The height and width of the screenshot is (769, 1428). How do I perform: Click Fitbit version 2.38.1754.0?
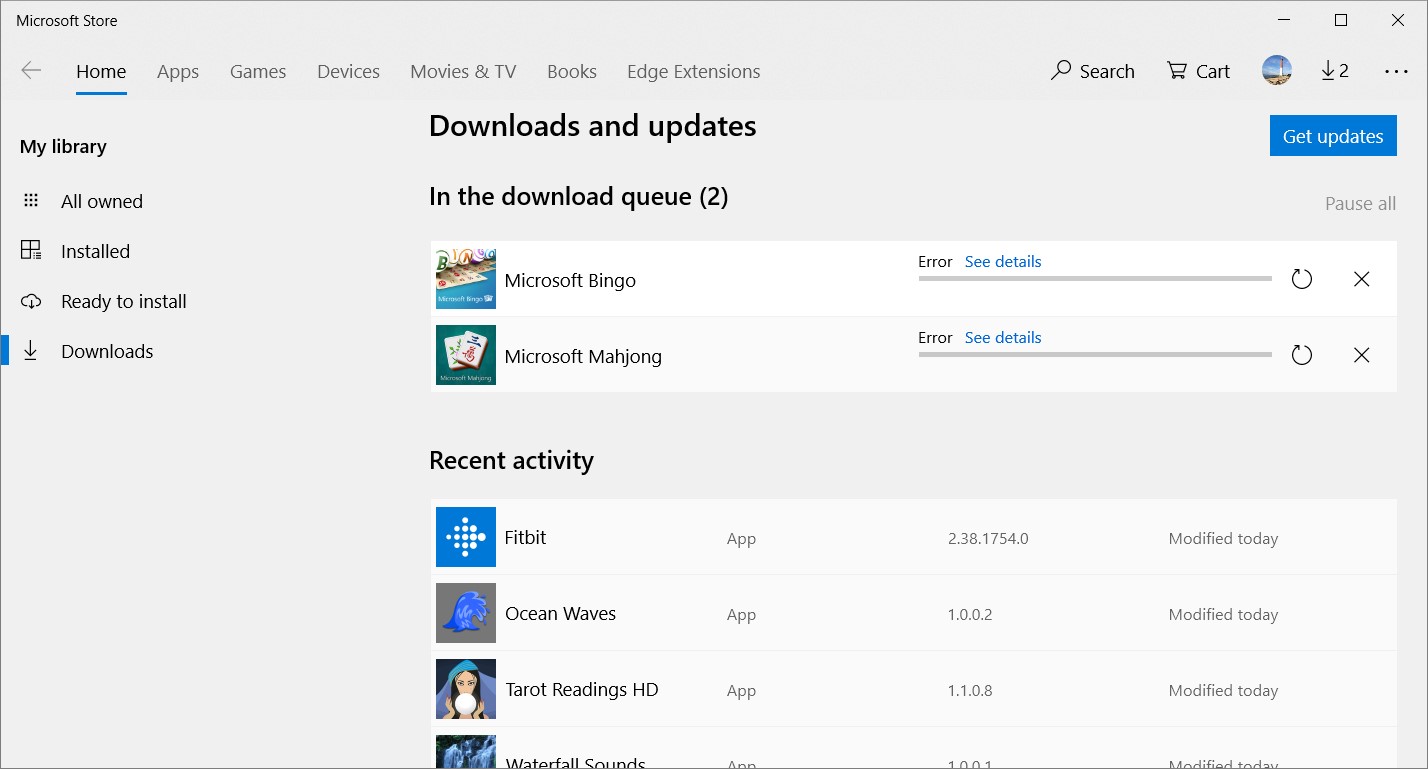(x=988, y=538)
